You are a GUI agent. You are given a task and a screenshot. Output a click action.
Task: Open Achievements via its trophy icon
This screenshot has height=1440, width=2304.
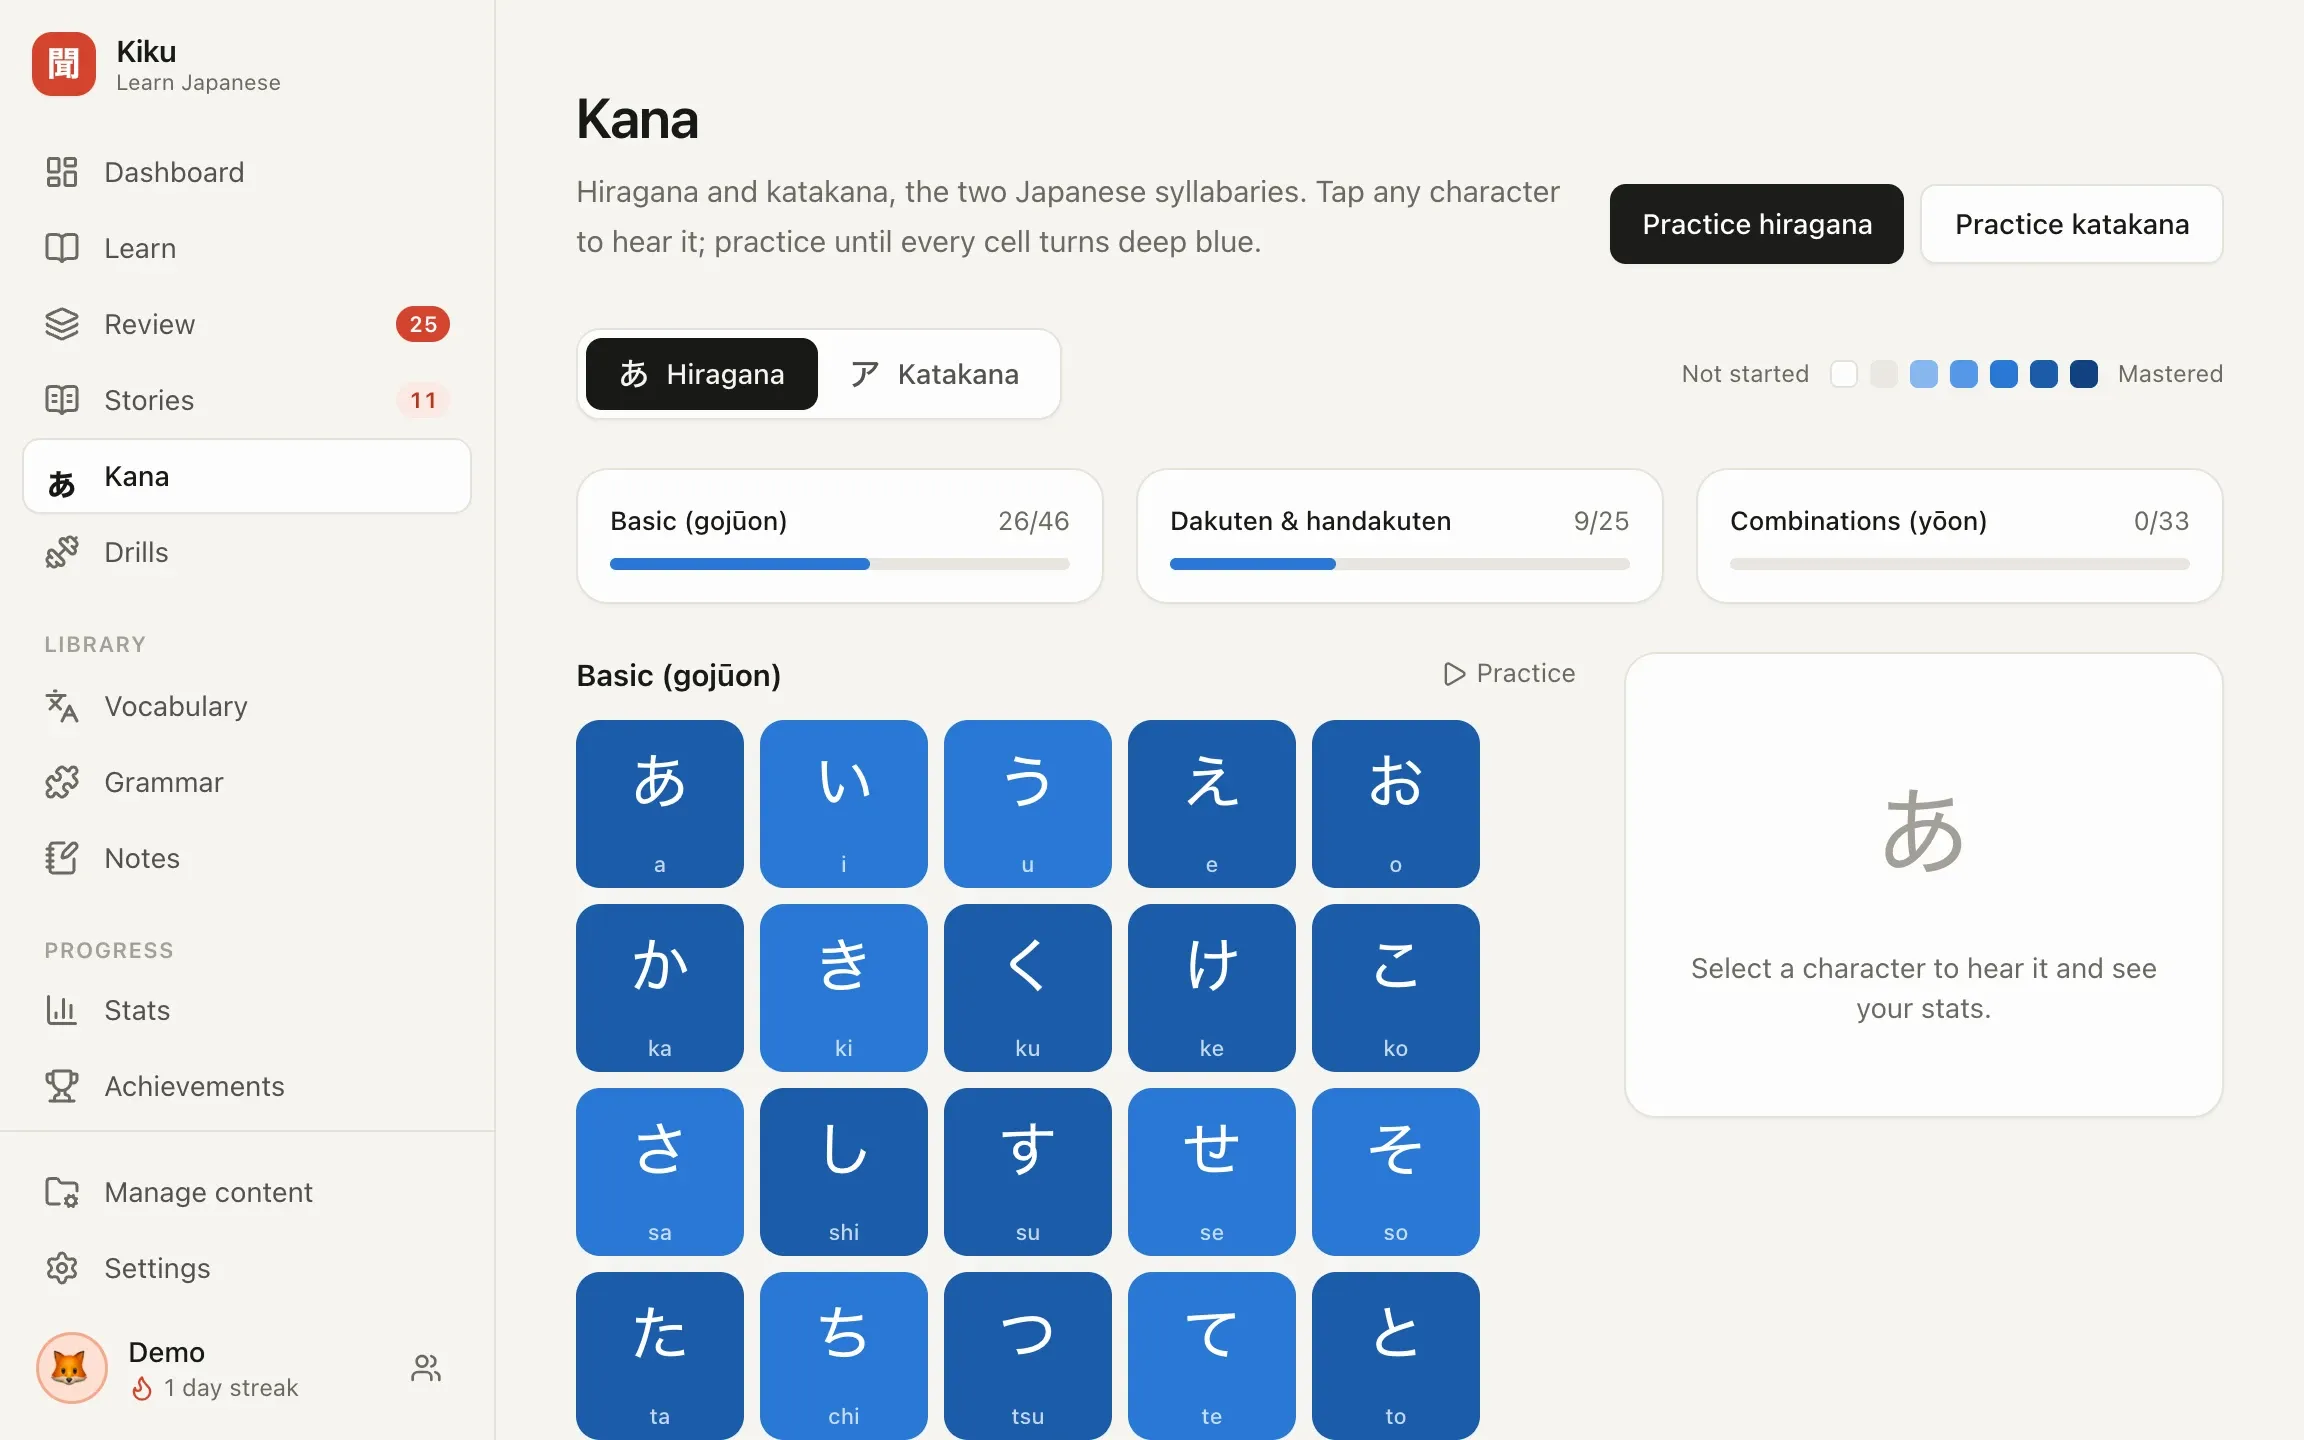coord(62,1086)
